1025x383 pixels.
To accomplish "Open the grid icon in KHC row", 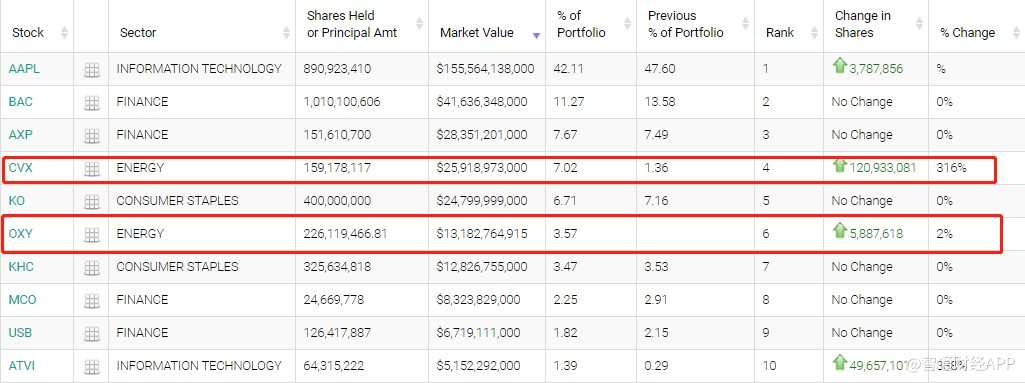I will pyautogui.click(x=92, y=267).
